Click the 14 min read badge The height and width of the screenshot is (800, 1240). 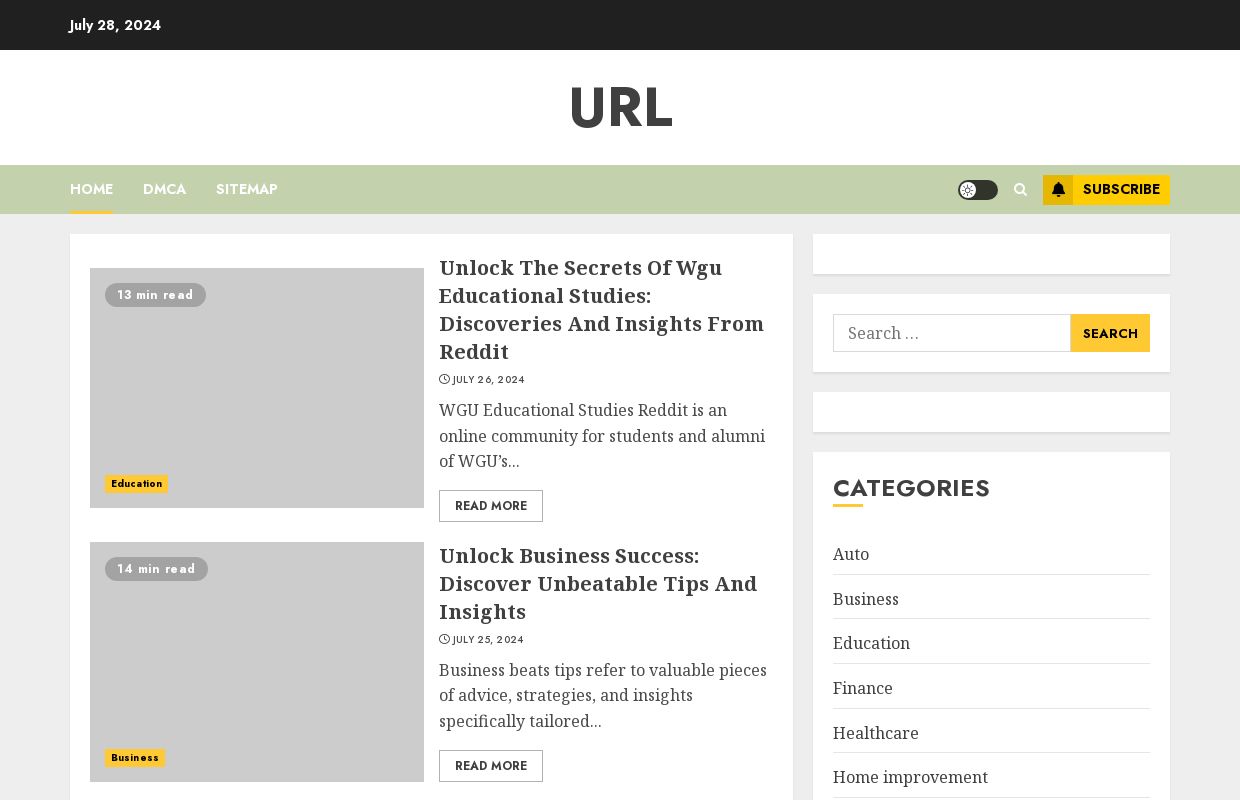156,569
